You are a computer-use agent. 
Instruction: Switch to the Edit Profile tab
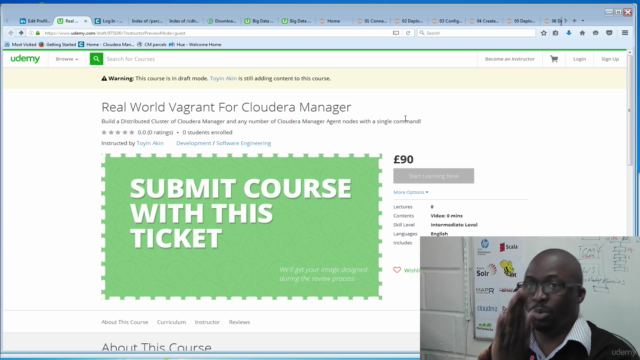[x=35, y=21]
